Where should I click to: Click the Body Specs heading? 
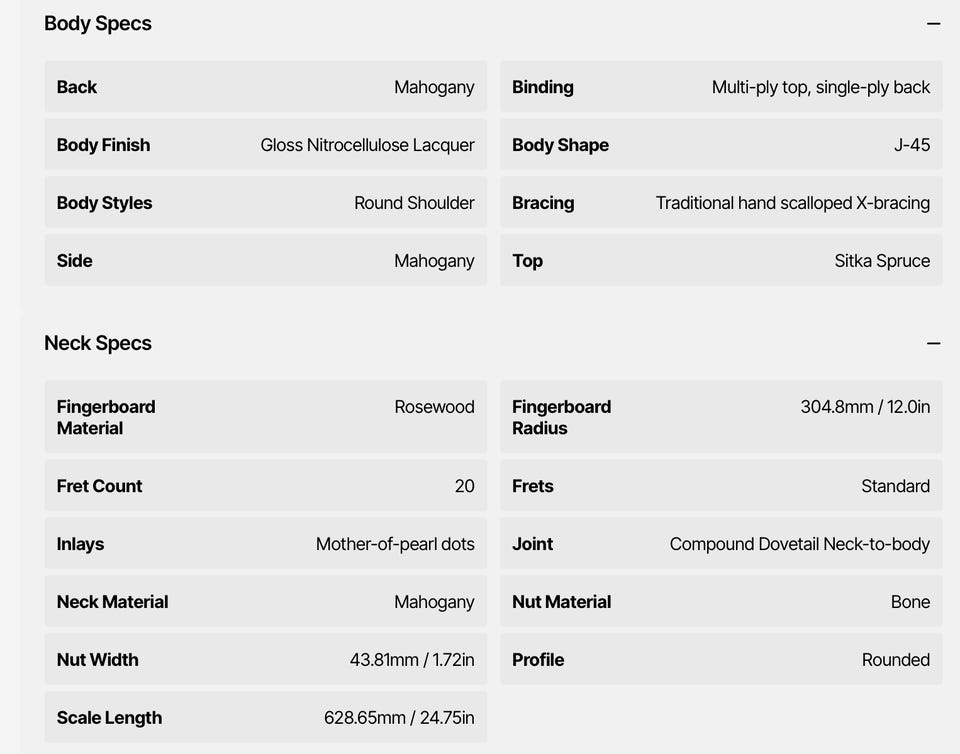[98, 24]
